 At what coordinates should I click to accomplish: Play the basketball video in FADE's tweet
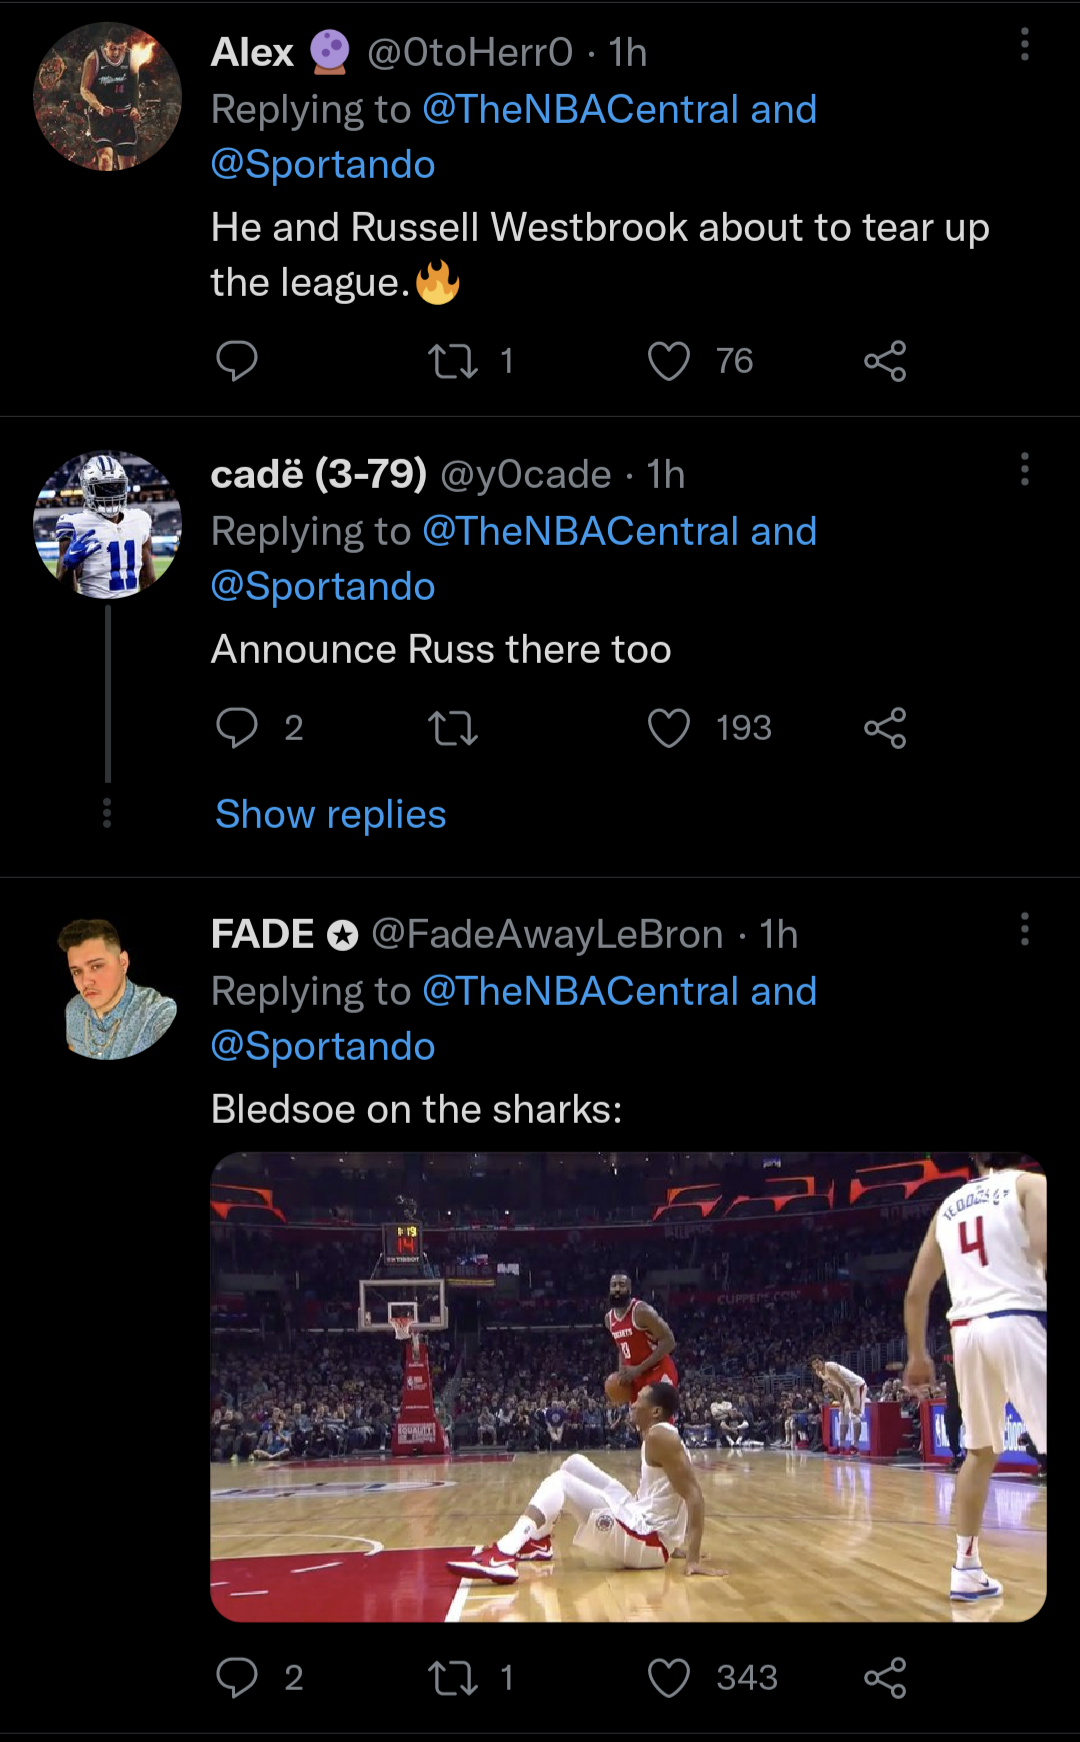tap(628, 1387)
